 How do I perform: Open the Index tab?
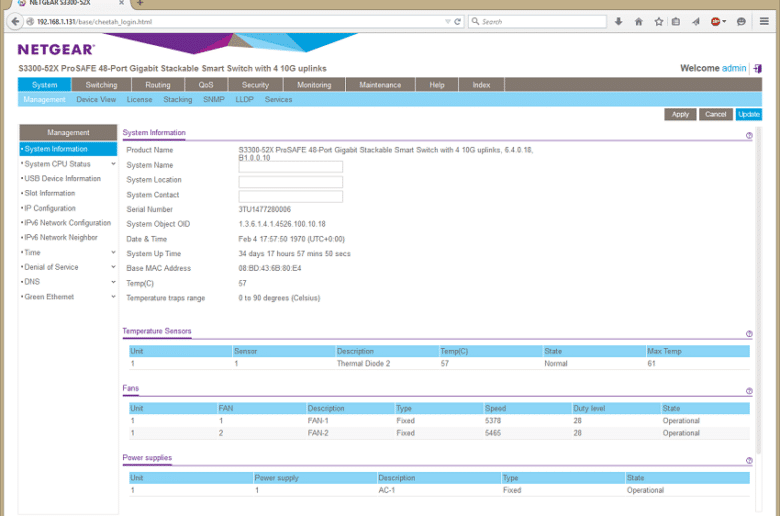pos(481,85)
